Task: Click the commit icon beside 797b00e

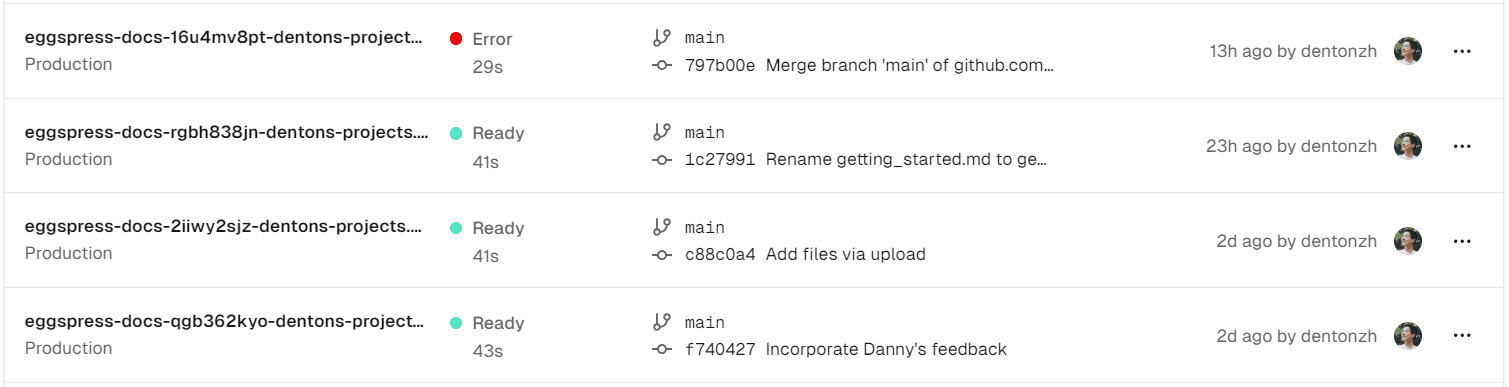Action: click(661, 65)
